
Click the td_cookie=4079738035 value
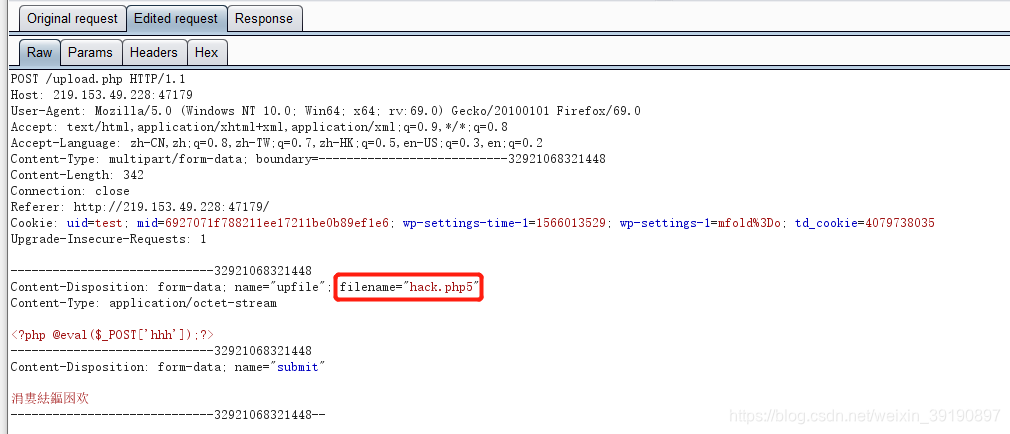[864, 223]
